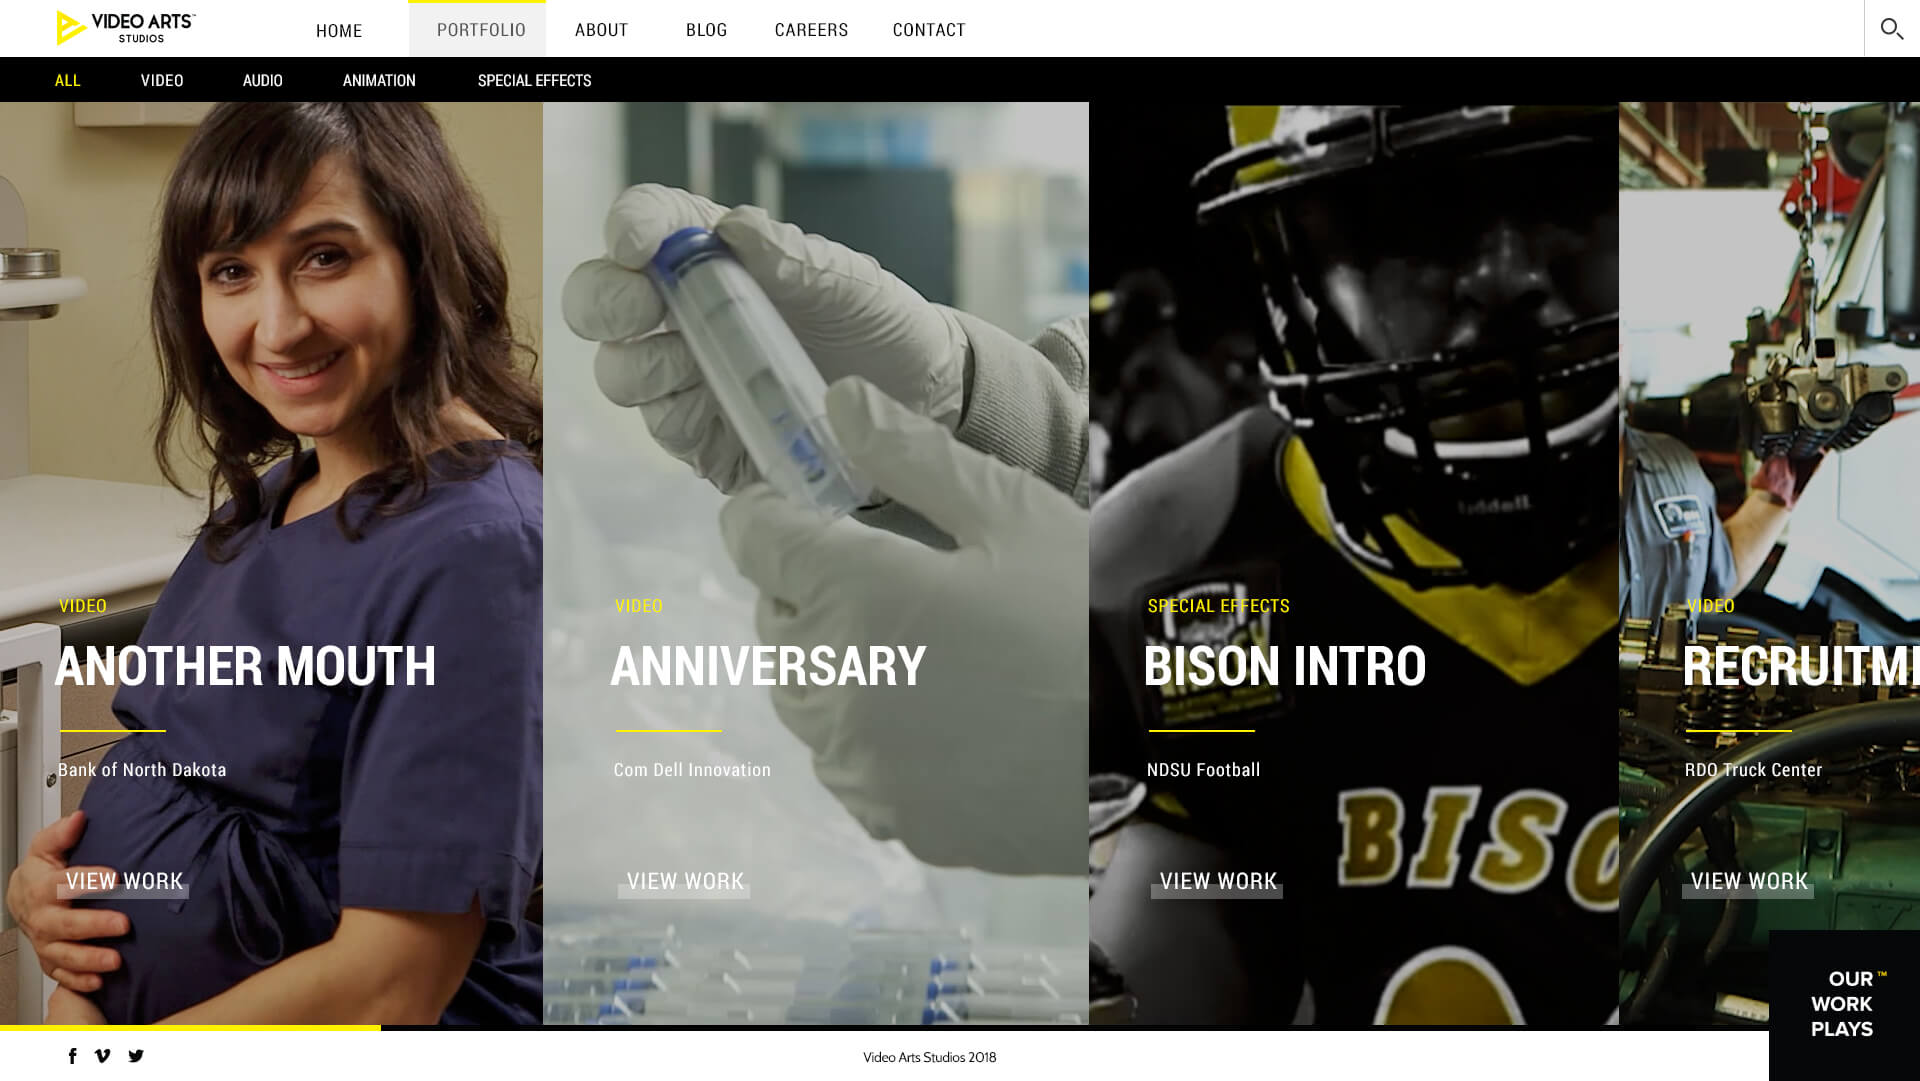The width and height of the screenshot is (1920, 1081).
Task: Open the Portfolio menu item
Action: 480,30
